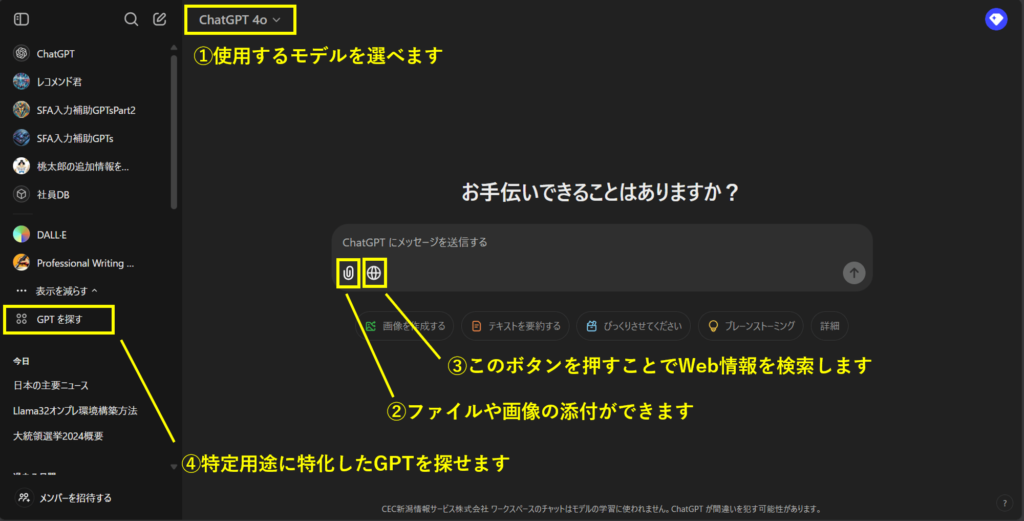Viewport: 1024px width, 521px height.
Task: Click the search chats magnifier icon
Action: 131,19
